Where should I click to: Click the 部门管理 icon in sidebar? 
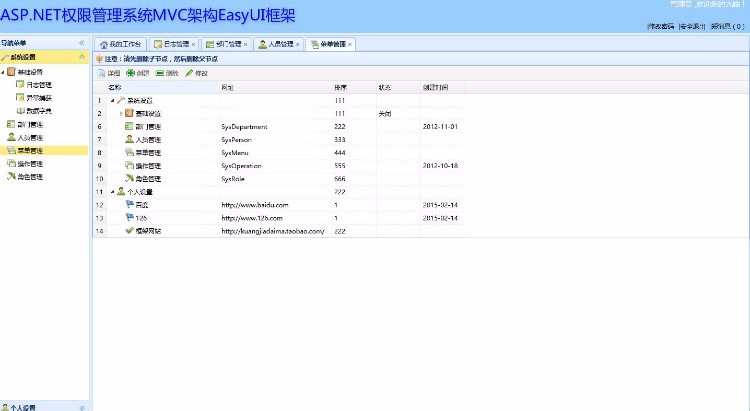[11, 124]
